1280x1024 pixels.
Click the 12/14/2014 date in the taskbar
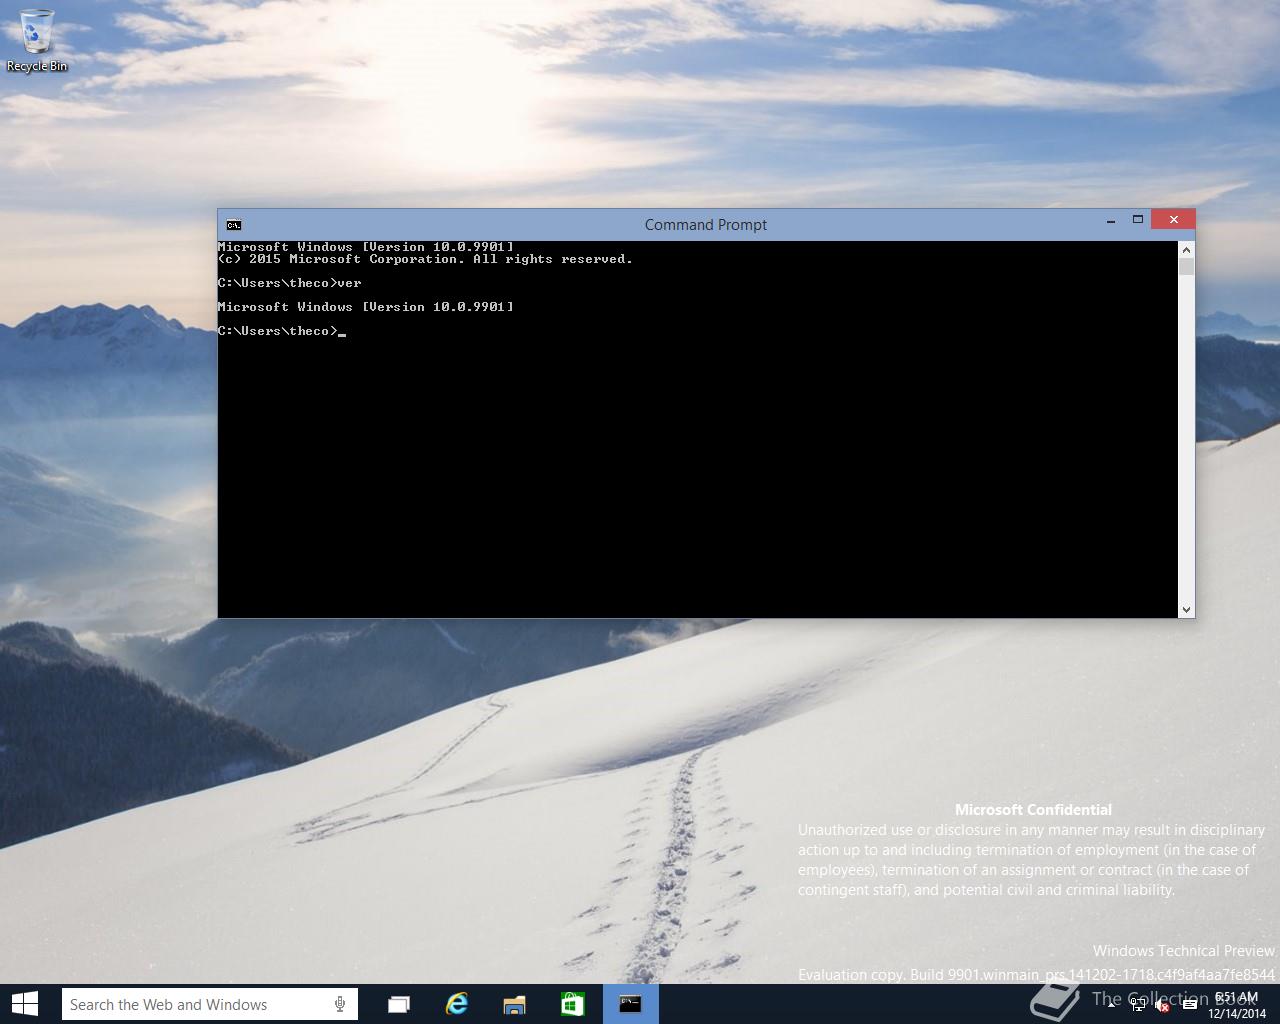point(1237,1013)
